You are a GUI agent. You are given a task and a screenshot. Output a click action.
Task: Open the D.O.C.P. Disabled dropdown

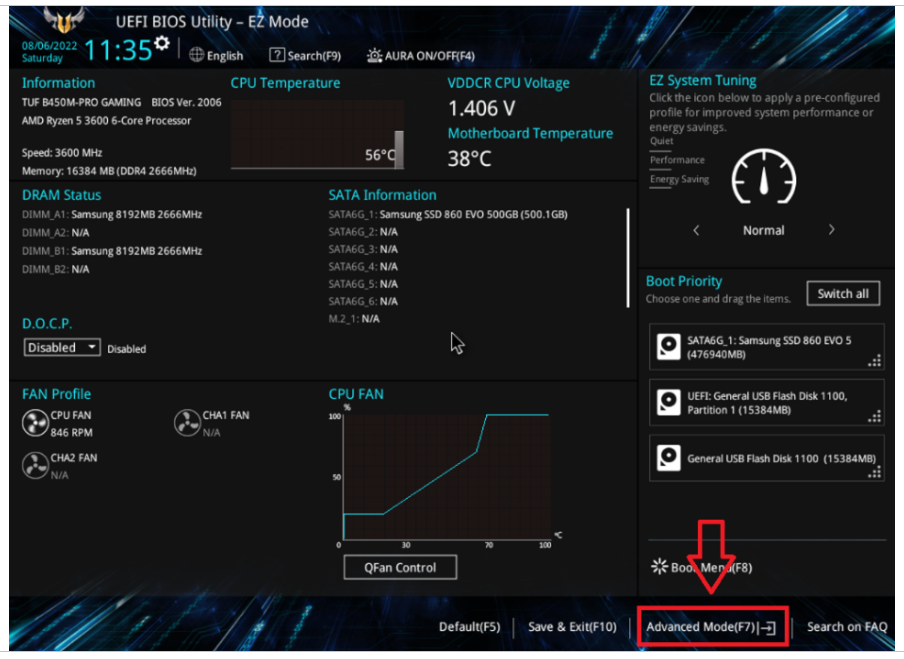pos(62,348)
